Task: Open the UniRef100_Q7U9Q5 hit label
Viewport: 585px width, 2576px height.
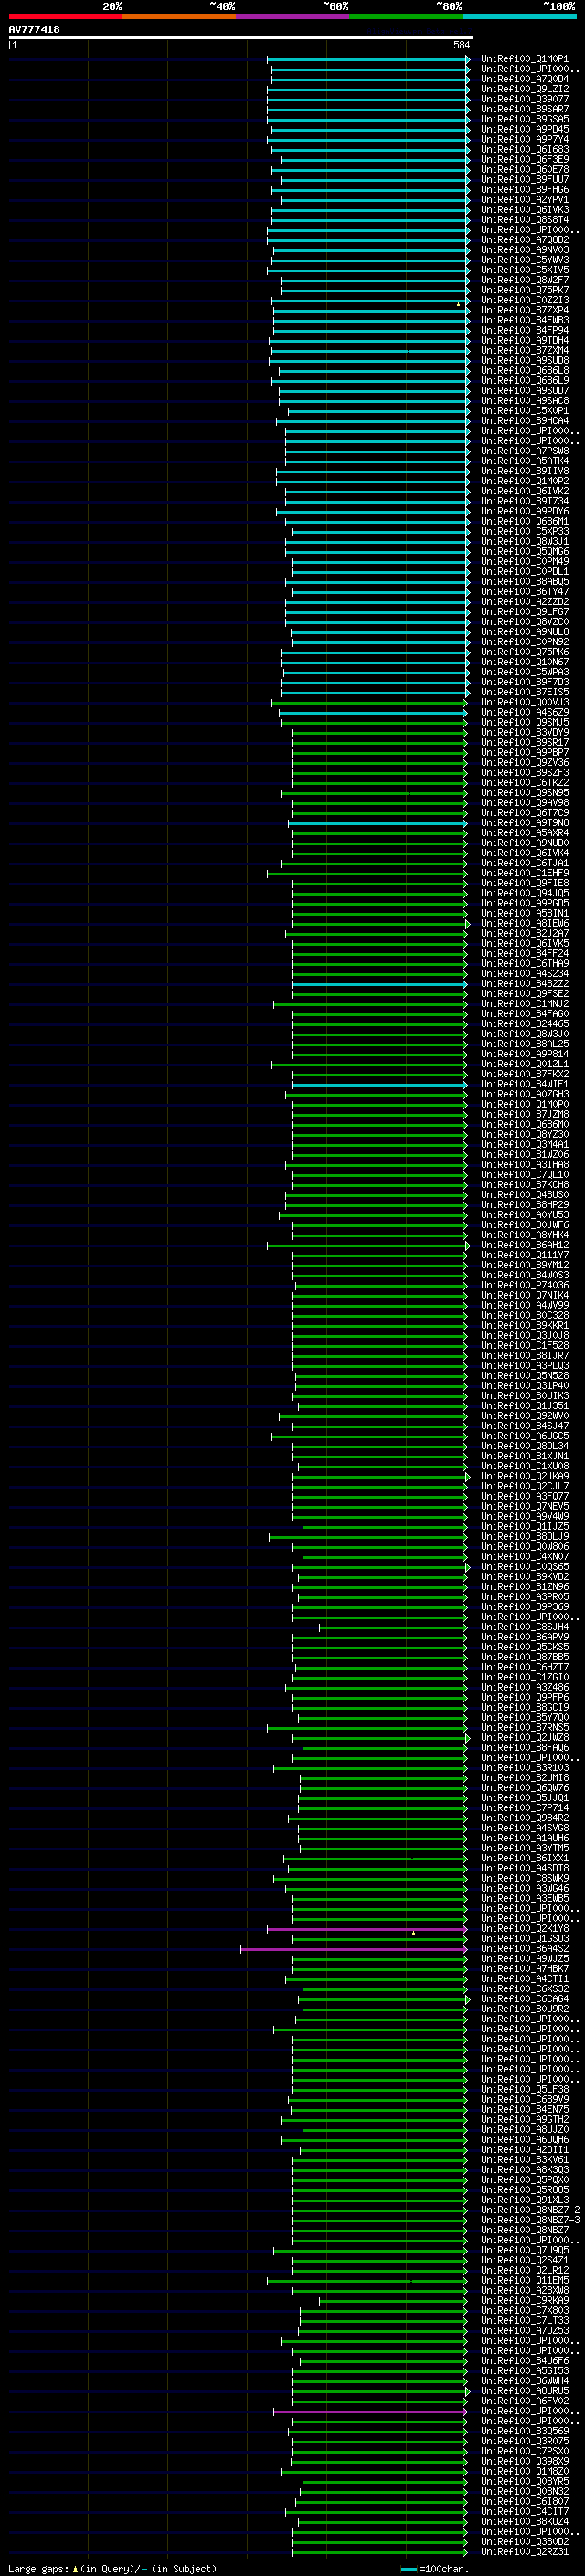Action: pos(525,2250)
